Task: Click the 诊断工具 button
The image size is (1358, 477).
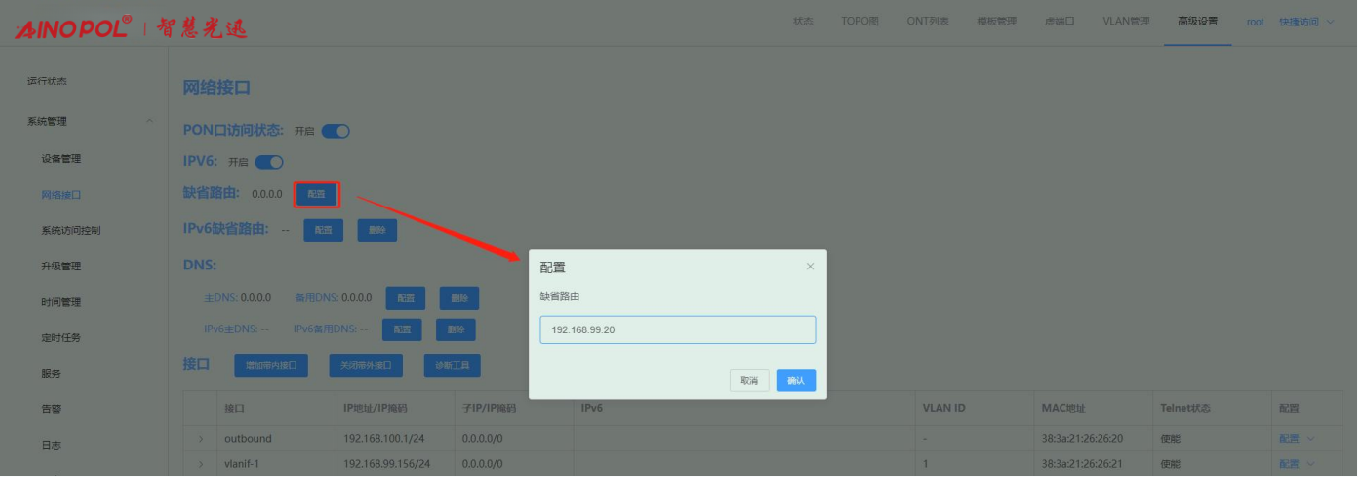Action: 452,366
